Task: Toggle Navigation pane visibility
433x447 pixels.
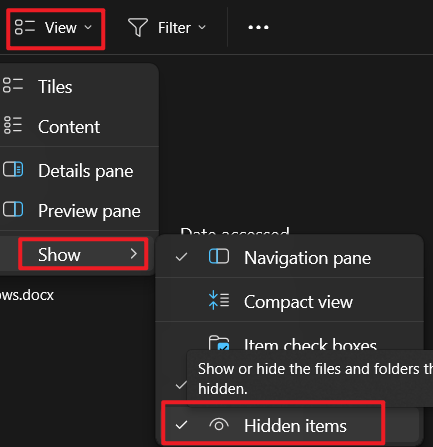Action: [x=289, y=258]
